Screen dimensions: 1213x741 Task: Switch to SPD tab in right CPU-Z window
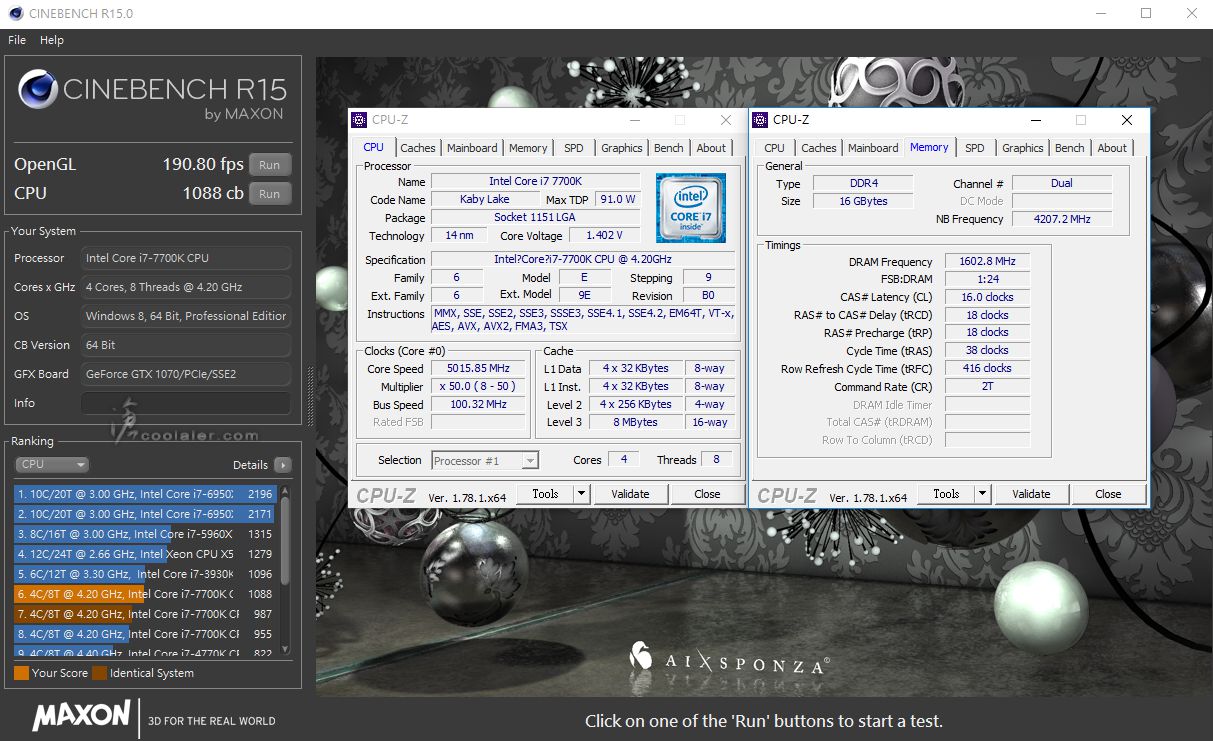click(x=975, y=148)
